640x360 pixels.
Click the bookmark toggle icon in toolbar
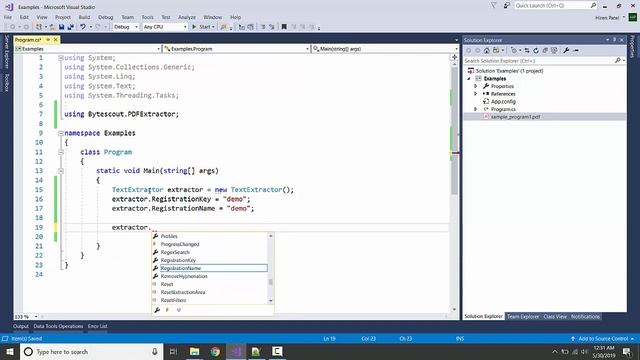284,27
